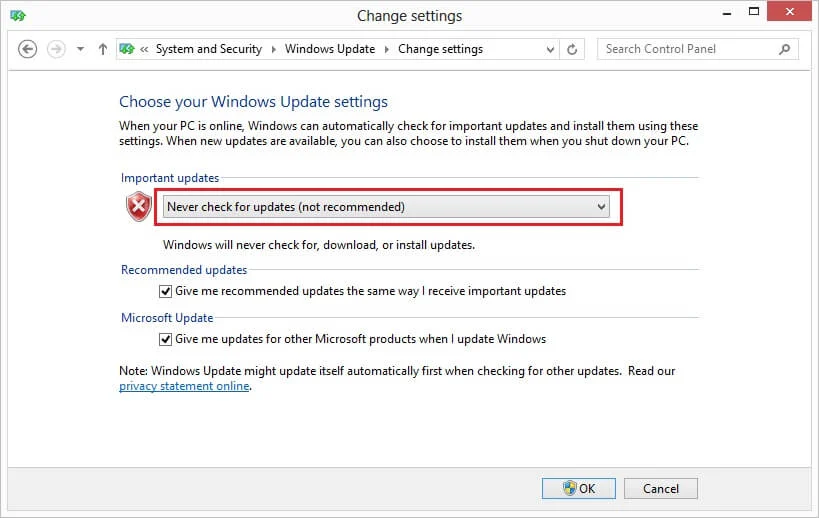Expand the address bar history dropdown
This screenshot has height=518, width=819.
pos(550,49)
